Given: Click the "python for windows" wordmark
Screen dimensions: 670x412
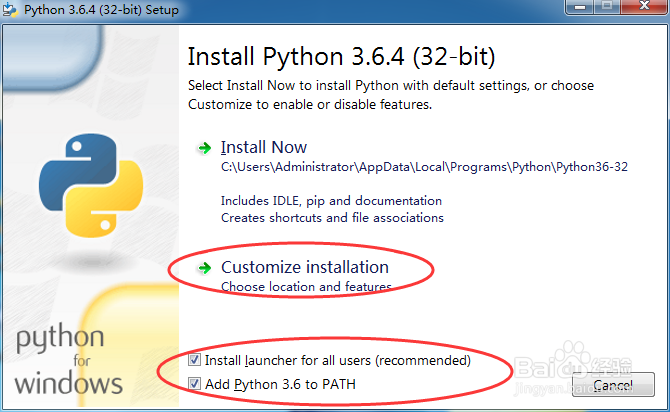Looking at the screenshot, I should [x=68, y=358].
